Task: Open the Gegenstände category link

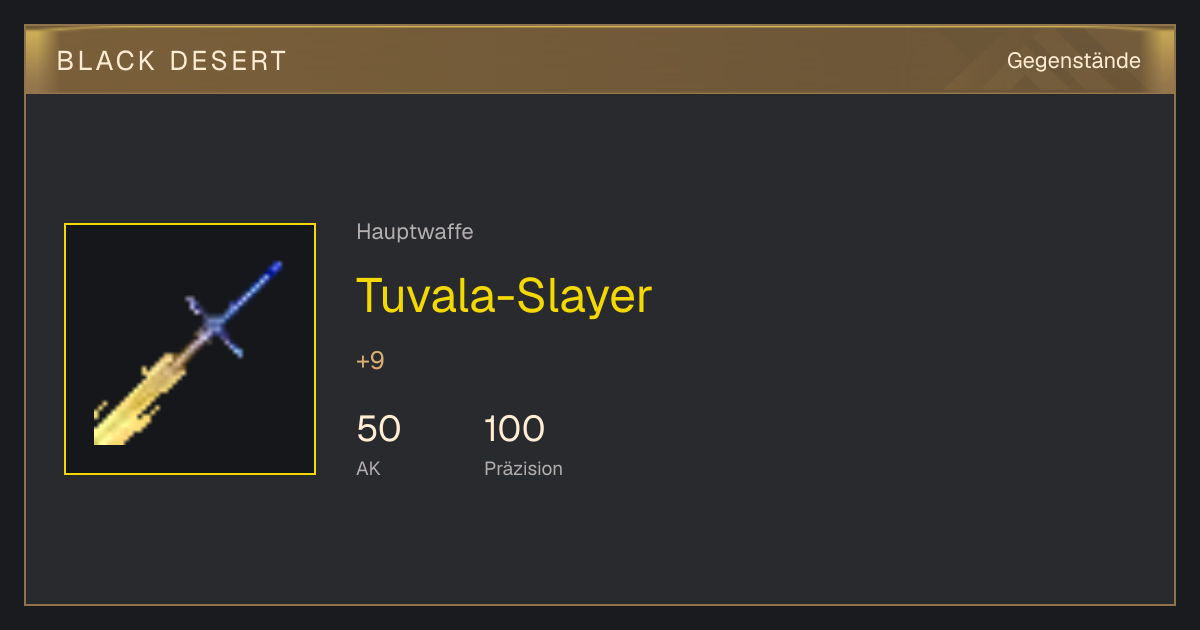Action: tap(1073, 61)
